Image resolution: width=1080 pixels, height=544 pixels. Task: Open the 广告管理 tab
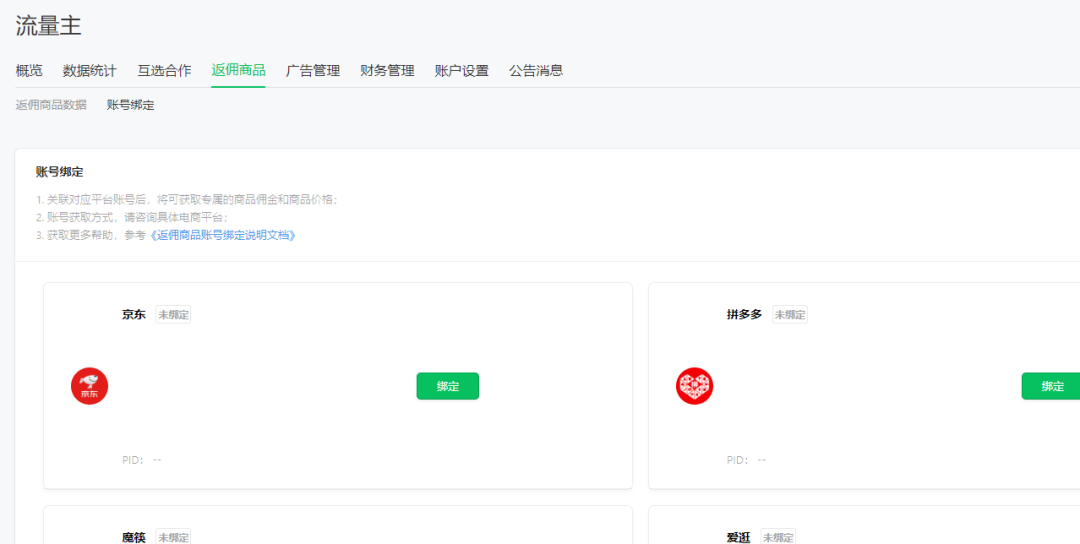coord(313,71)
